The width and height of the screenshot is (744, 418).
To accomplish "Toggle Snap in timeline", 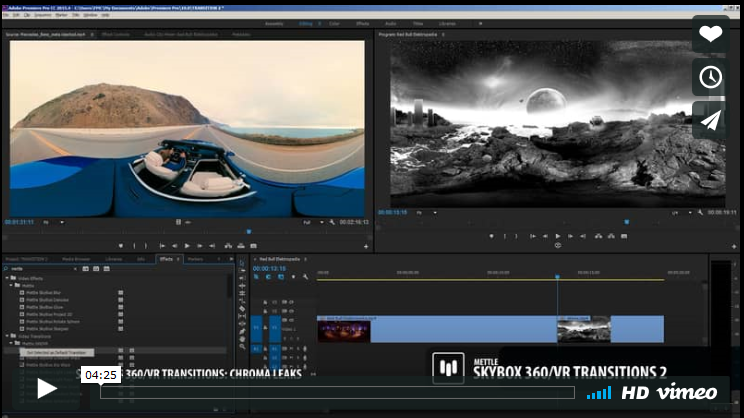I will click(x=269, y=277).
